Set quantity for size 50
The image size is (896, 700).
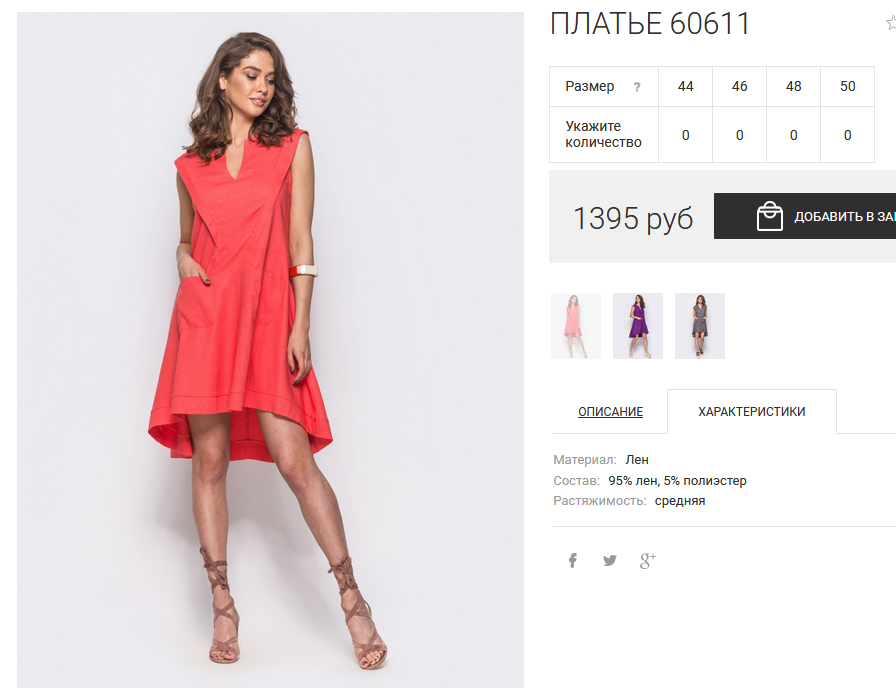847,135
